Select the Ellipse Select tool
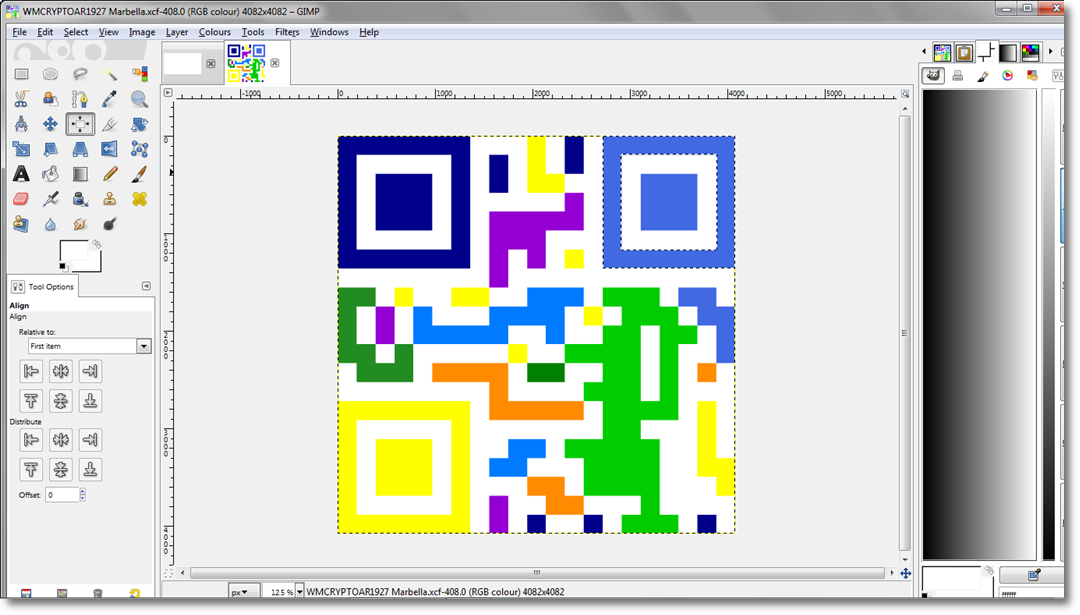 (50, 74)
